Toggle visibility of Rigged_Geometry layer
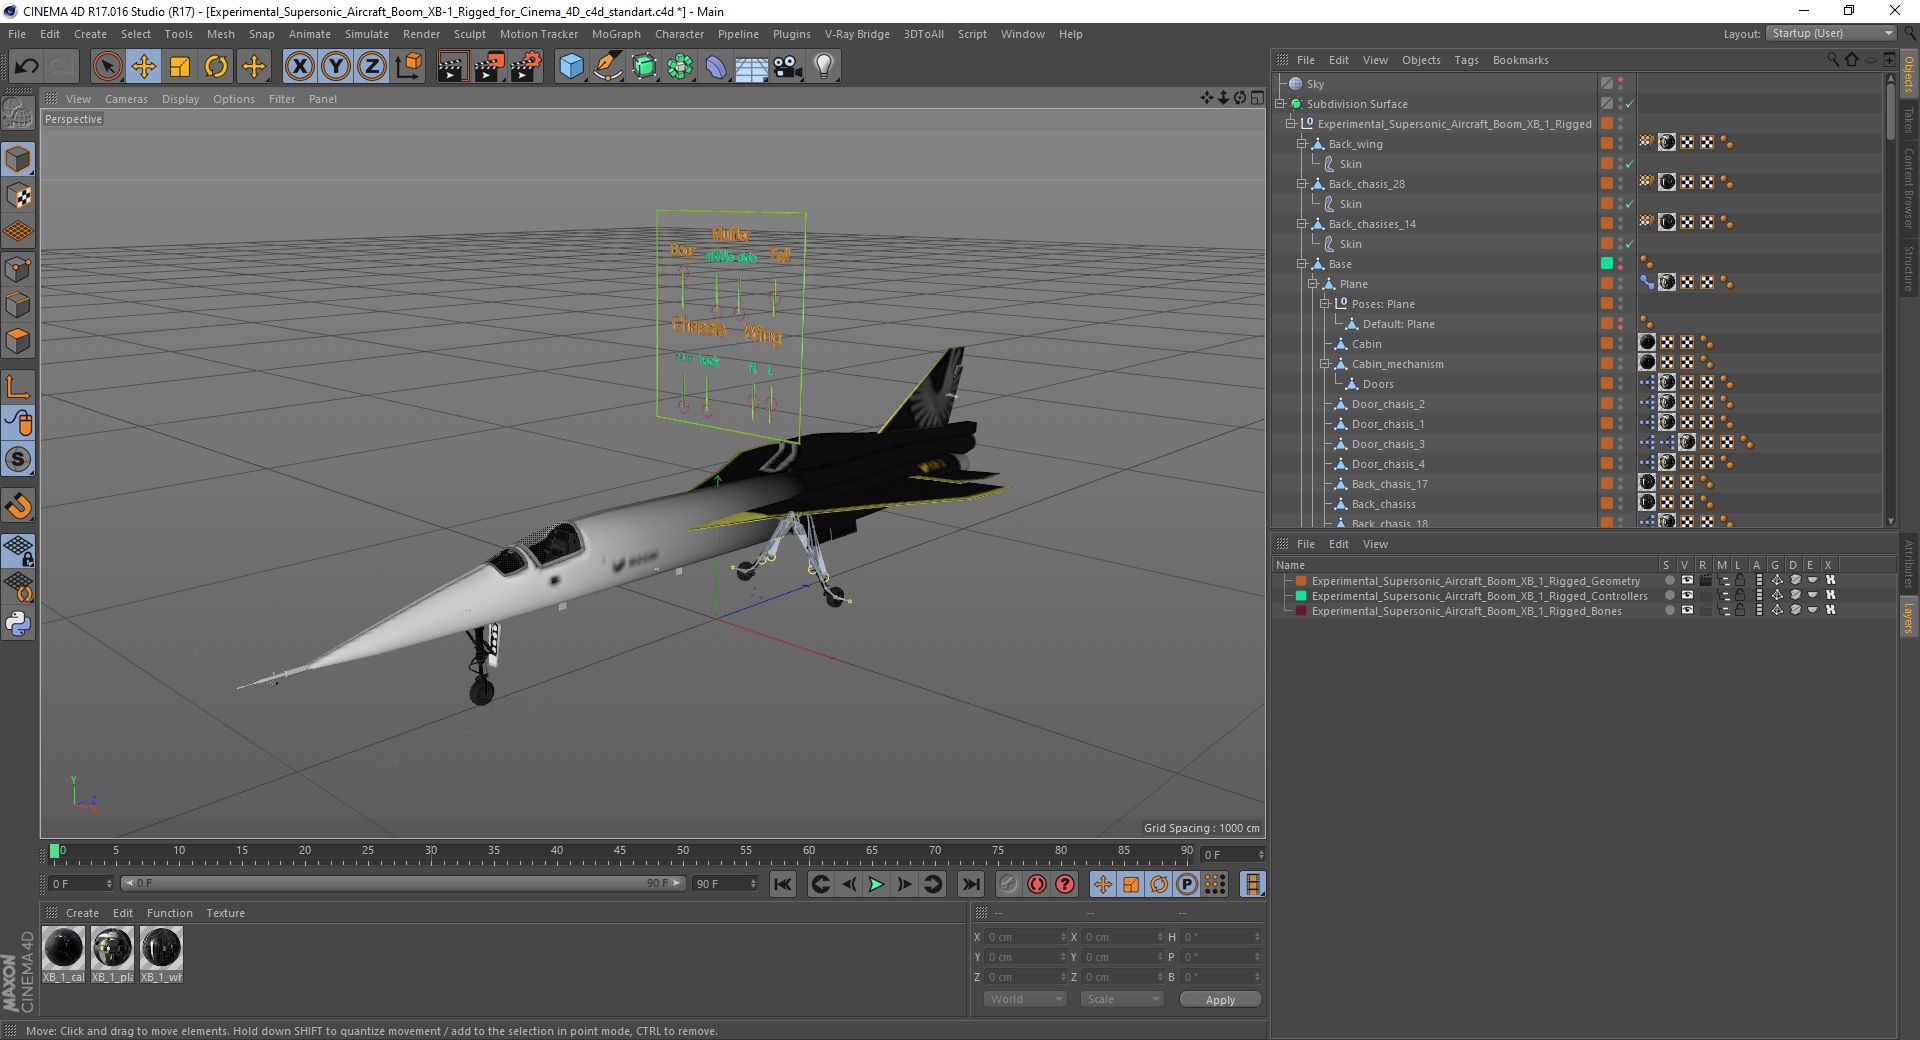This screenshot has width=1920, height=1040. point(1687,580)
